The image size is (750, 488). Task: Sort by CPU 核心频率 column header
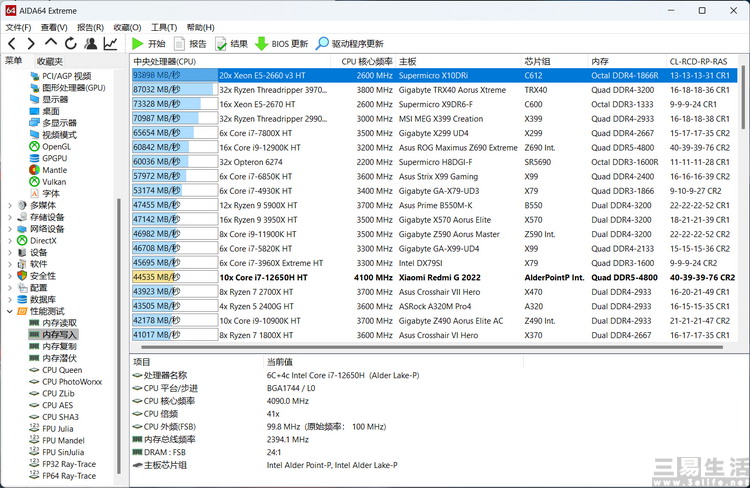click(x=363, y=61)
